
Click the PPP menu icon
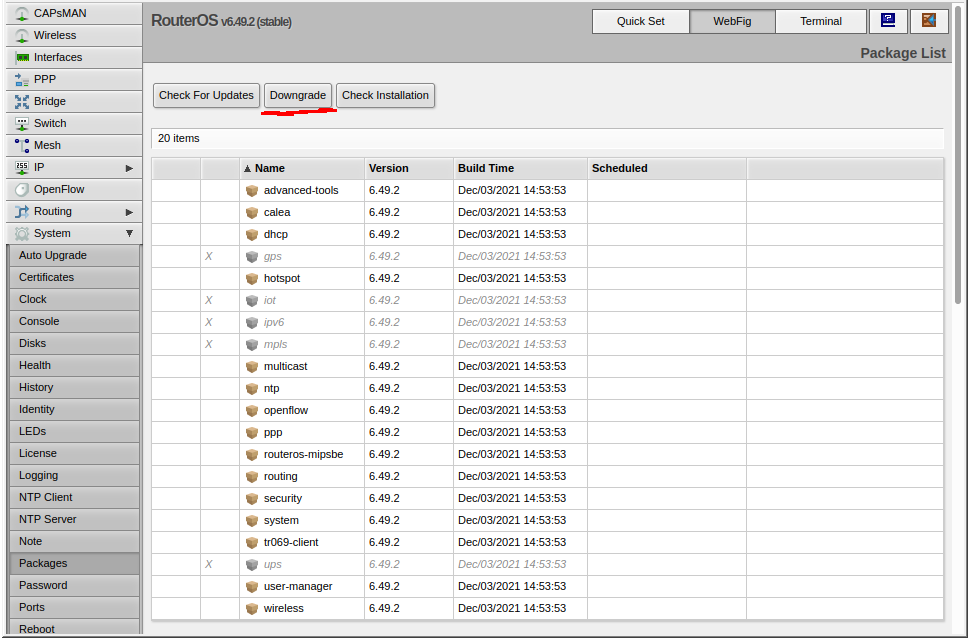pos(22,80)
